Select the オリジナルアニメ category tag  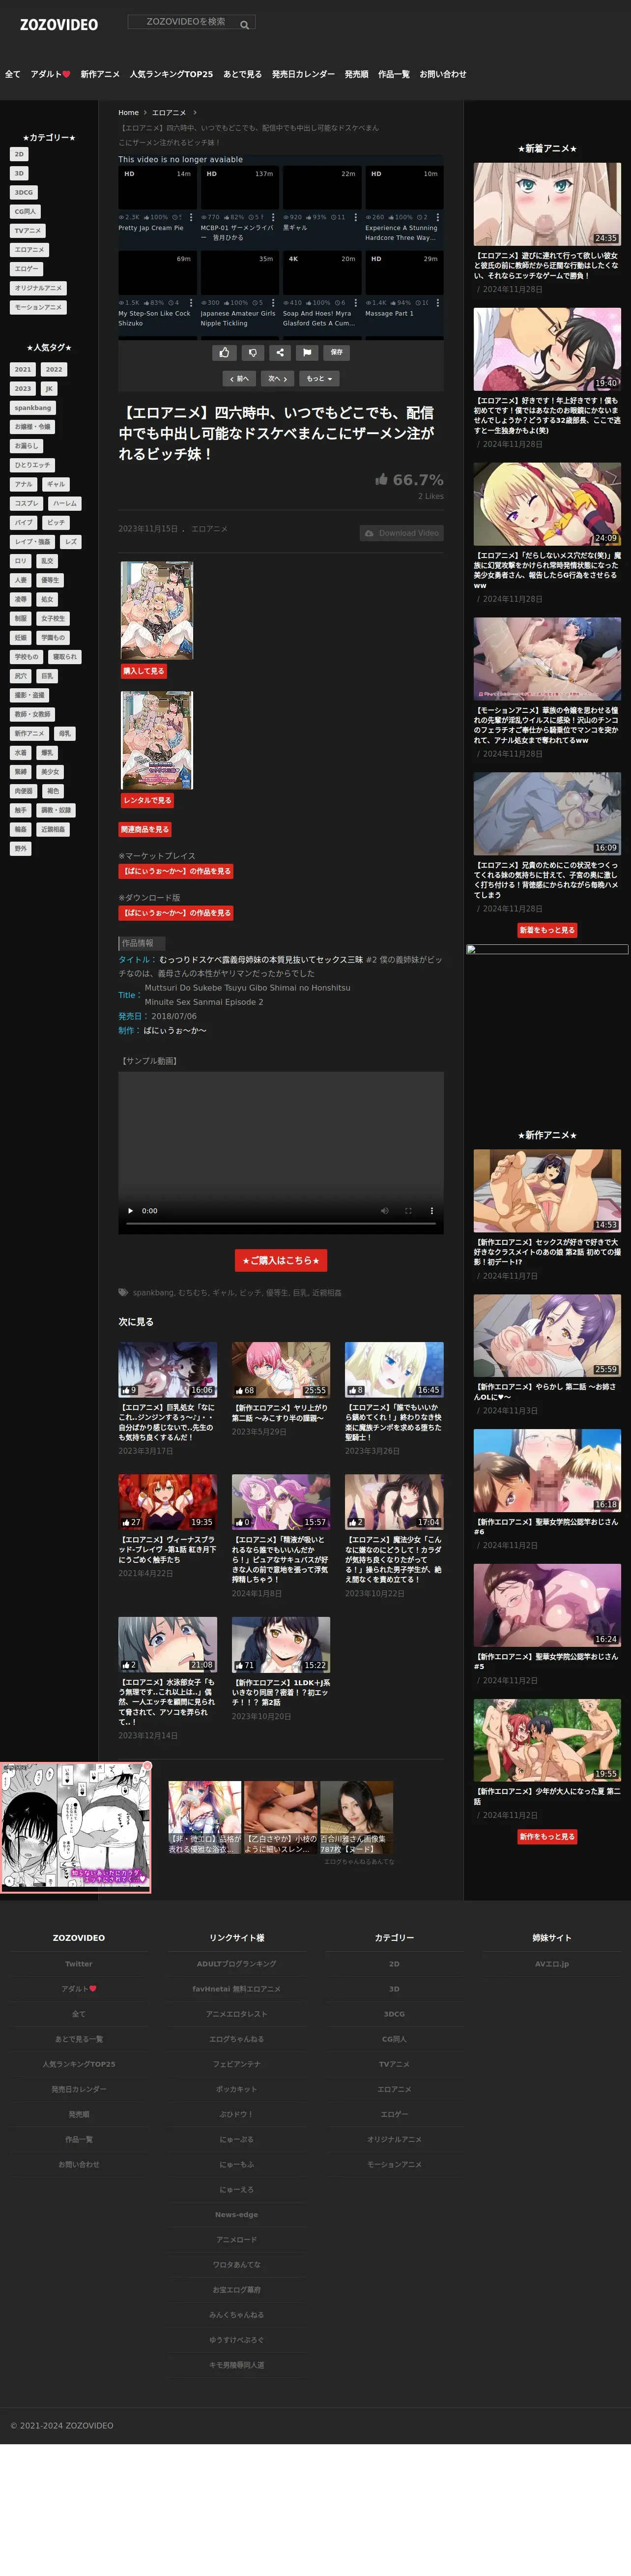click(x=38, y=288)
